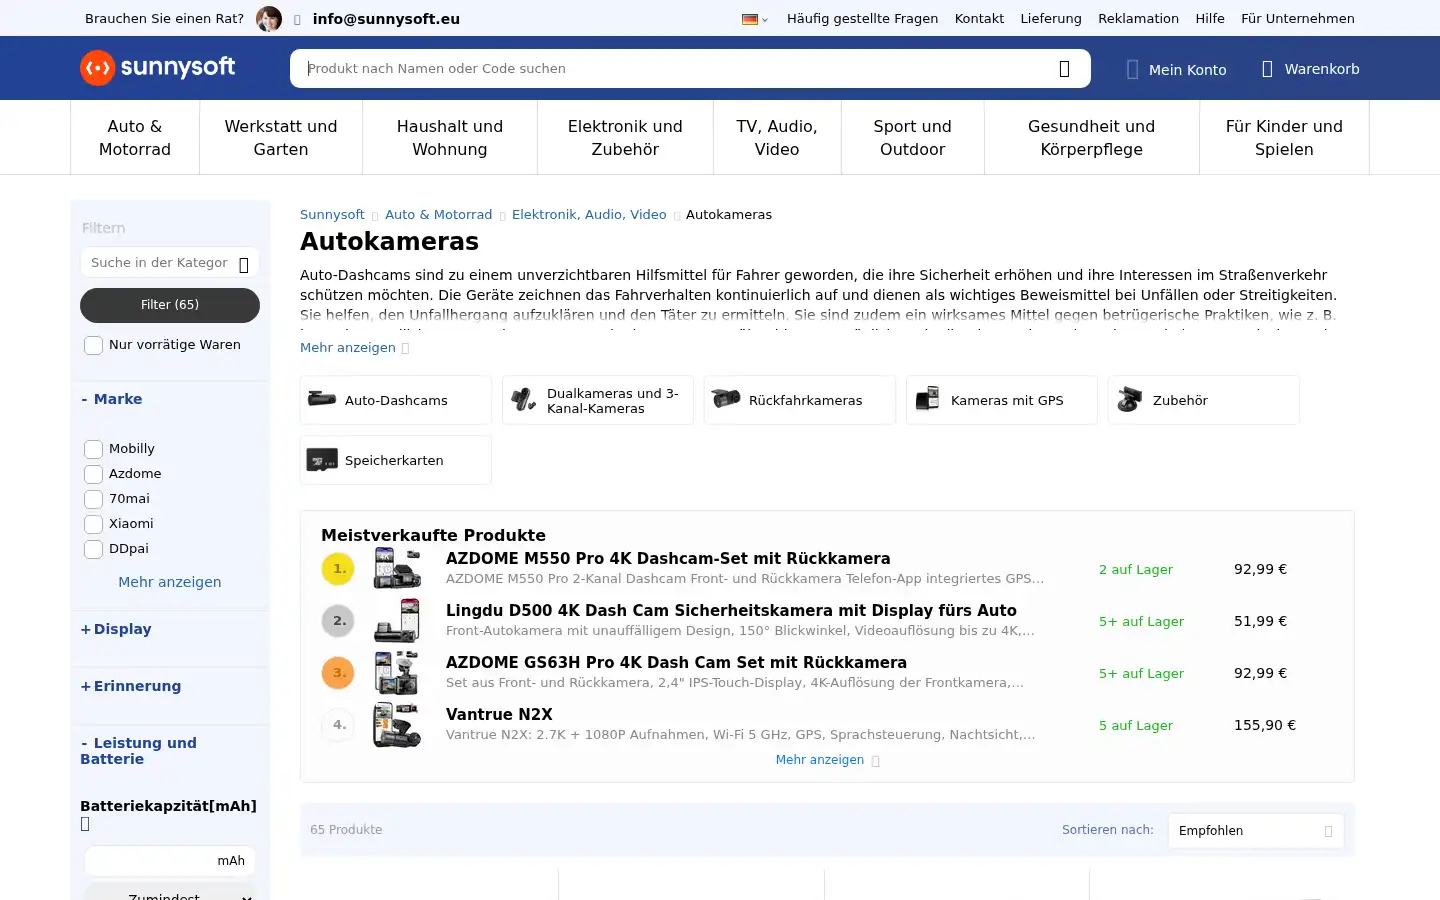
Task: Click rank badge number 1
Action: (x=338, y=568)
